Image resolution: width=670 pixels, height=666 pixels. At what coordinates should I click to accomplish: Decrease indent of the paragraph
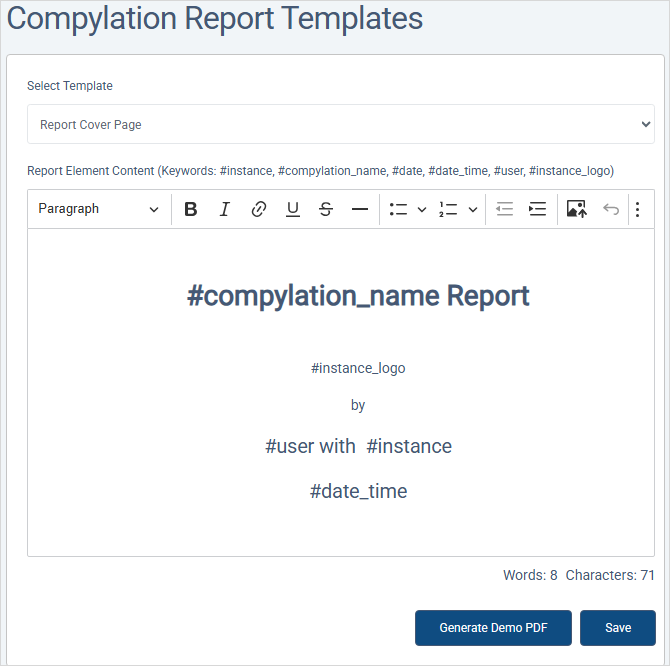(504, 209)
